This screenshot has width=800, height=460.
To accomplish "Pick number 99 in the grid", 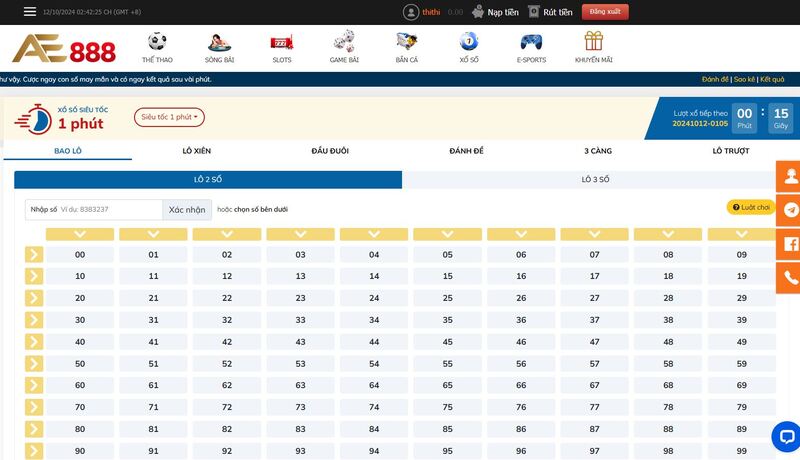I will pos(741,451).
